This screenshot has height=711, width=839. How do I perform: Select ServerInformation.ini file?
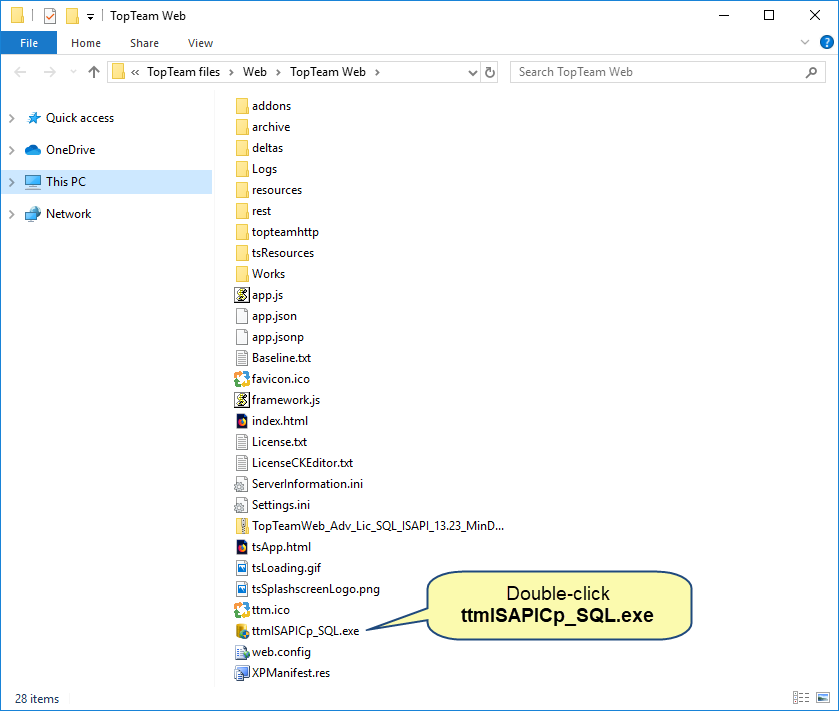(299, 484)
